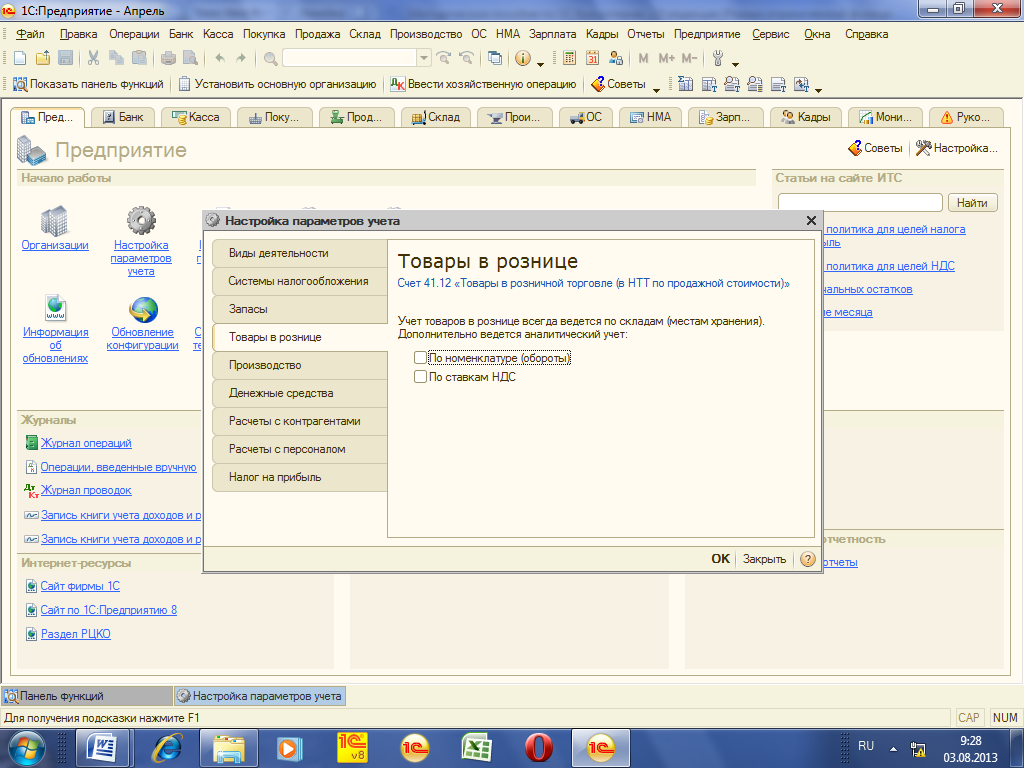Screen dimensions: 1024x768
Task: Select Запасы section in dialog
Action: point(300,309)
